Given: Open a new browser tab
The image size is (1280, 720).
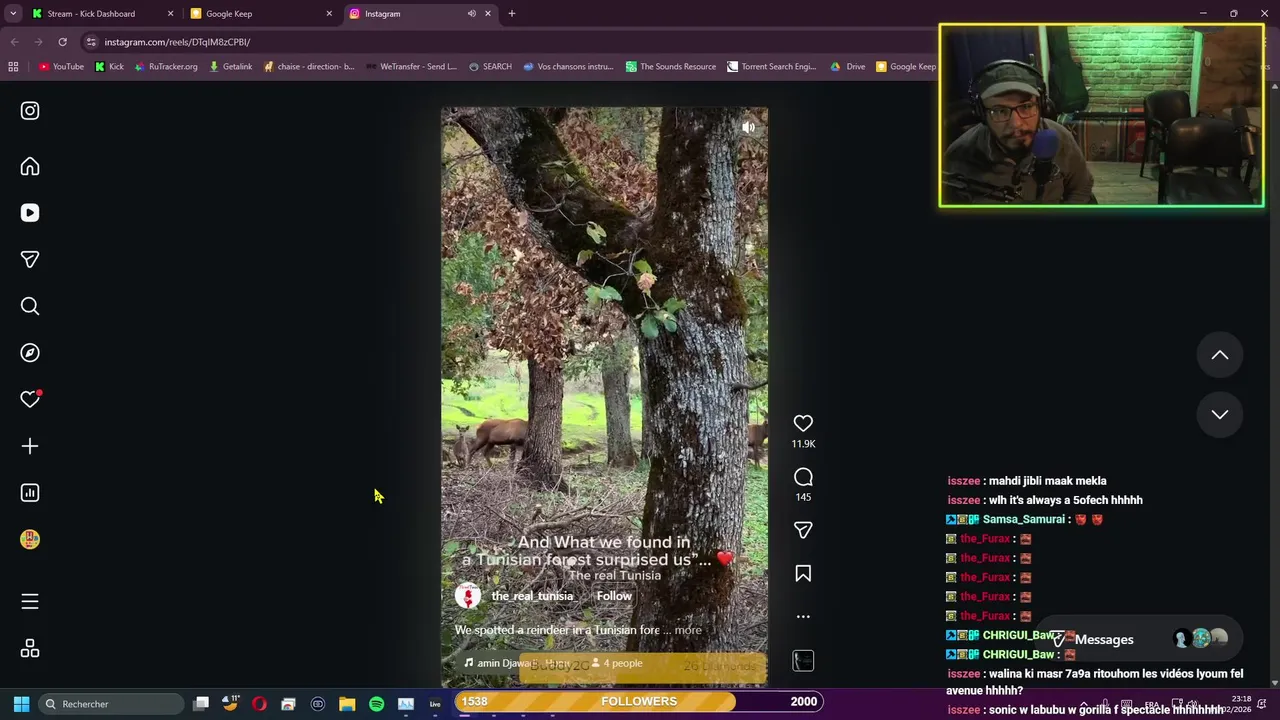Looking at the screenshot, I should pos(512,14).
